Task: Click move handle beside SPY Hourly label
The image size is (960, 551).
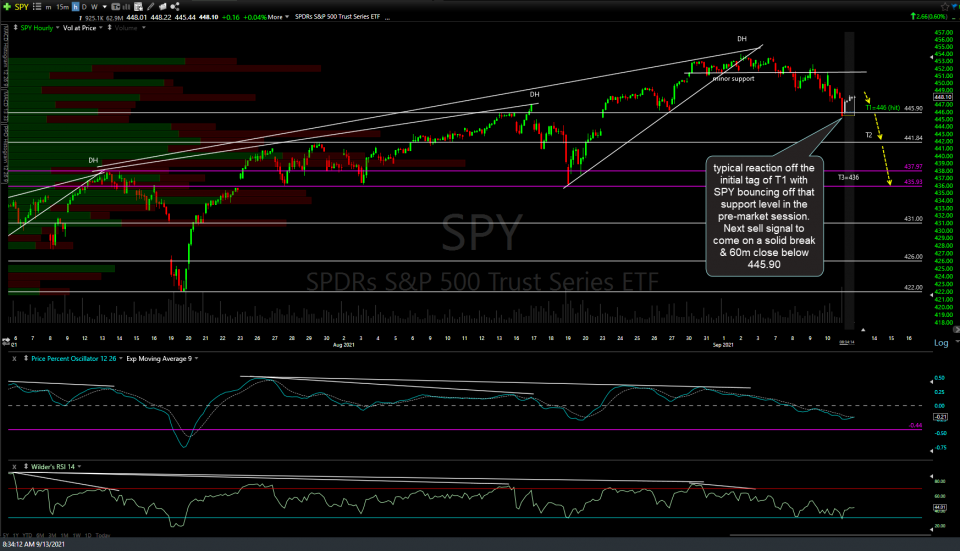Action: (x=15, y=28)
